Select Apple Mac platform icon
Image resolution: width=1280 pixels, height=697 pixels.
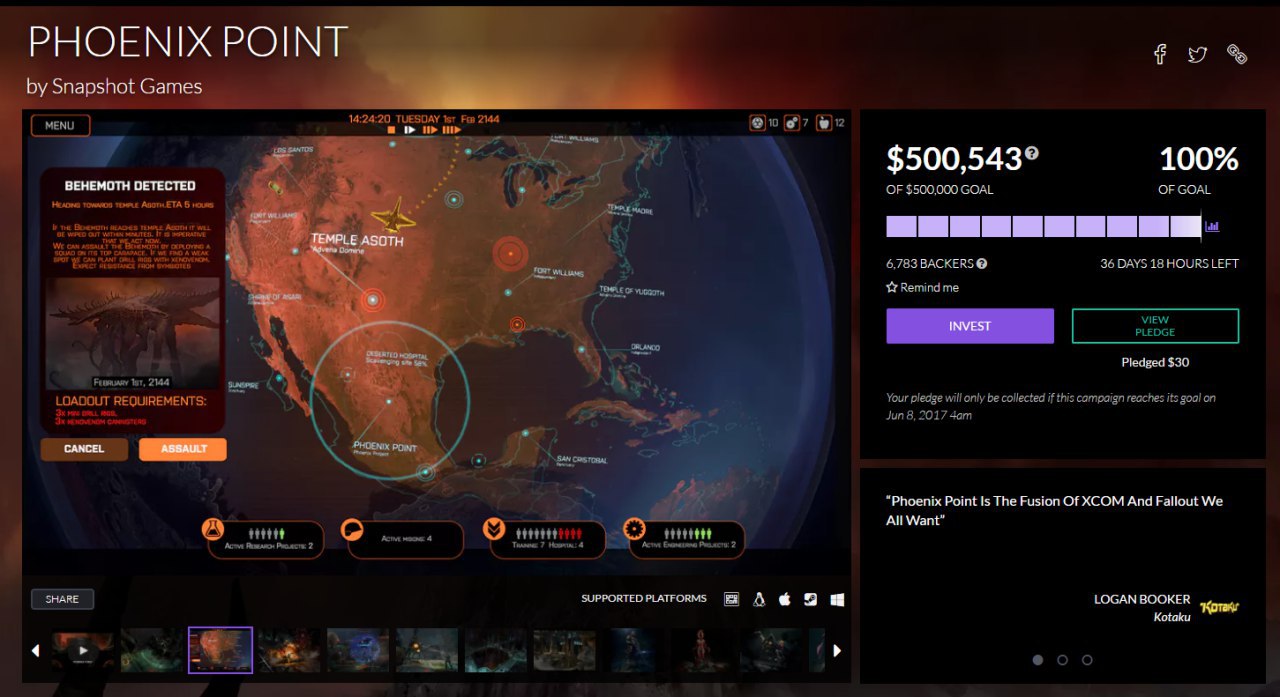pyautogui.click(x=785, y=599)
